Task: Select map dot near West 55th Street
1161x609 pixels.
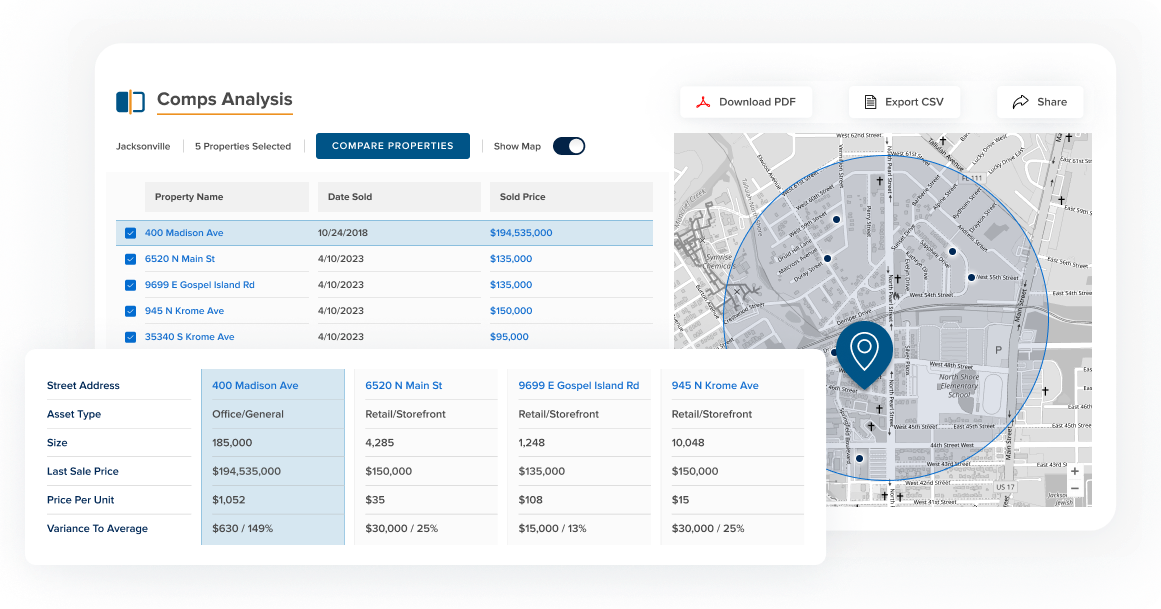Action: pos(971,278)
